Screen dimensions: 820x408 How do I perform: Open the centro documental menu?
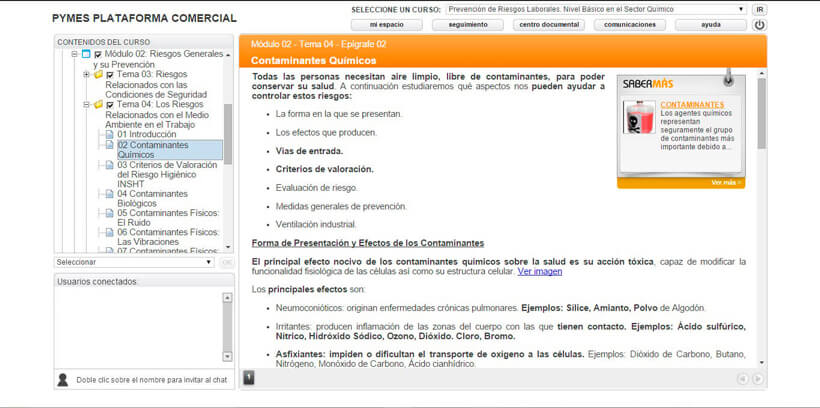pyautogui.click(x=549, y=25)
